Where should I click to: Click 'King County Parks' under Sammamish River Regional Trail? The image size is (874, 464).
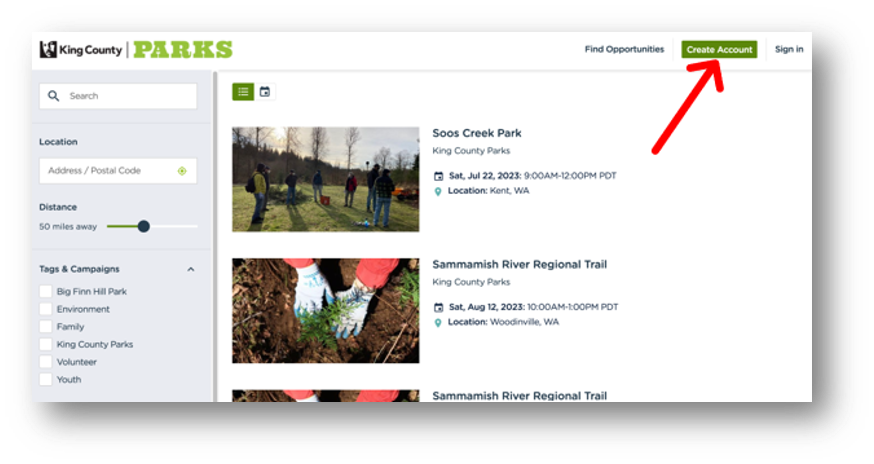(471, 282)
